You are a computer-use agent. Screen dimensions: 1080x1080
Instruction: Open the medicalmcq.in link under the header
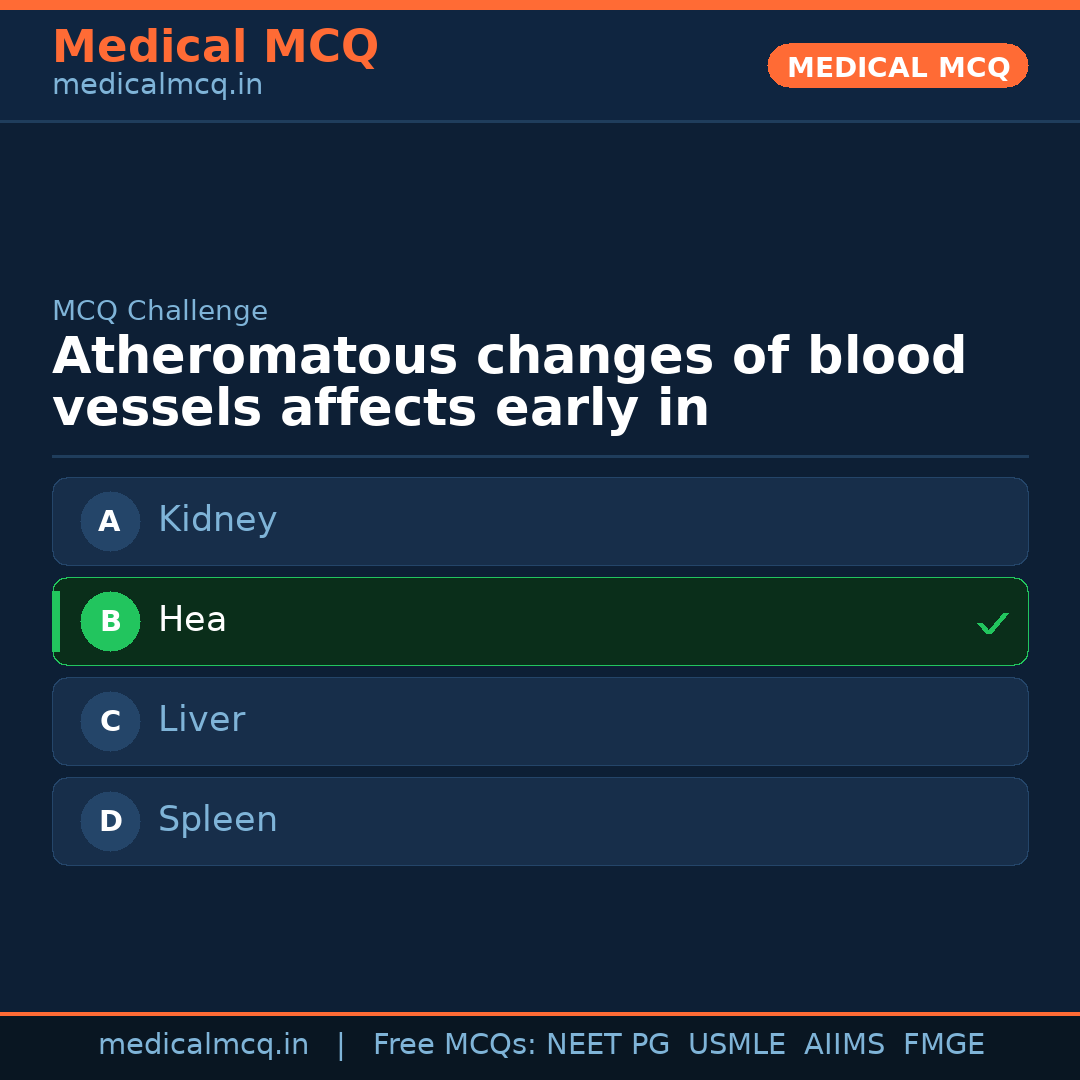(157, 84)
